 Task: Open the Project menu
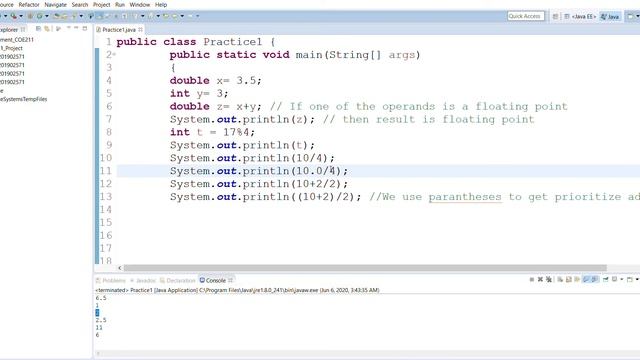point(102,4)
